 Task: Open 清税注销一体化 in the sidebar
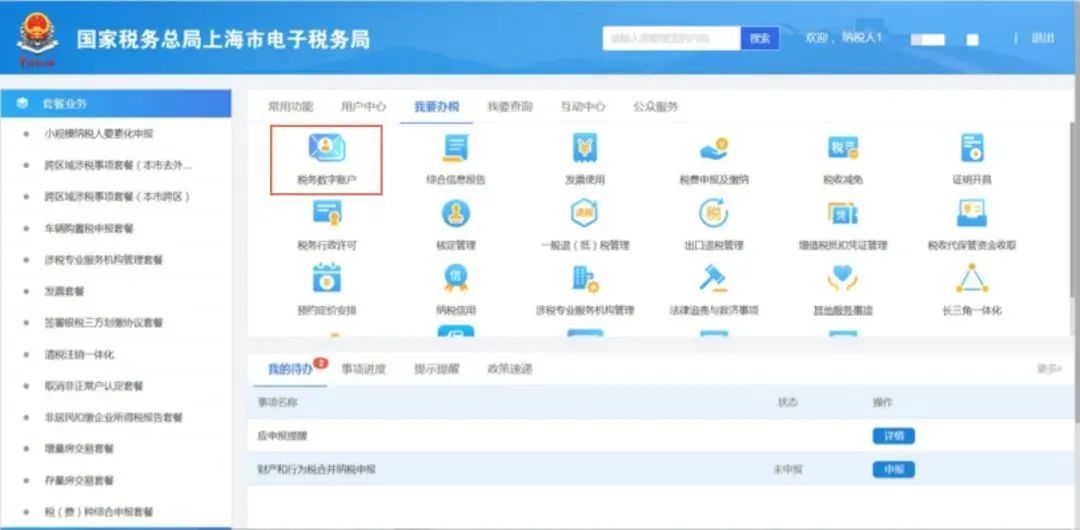tap(79, 354)
